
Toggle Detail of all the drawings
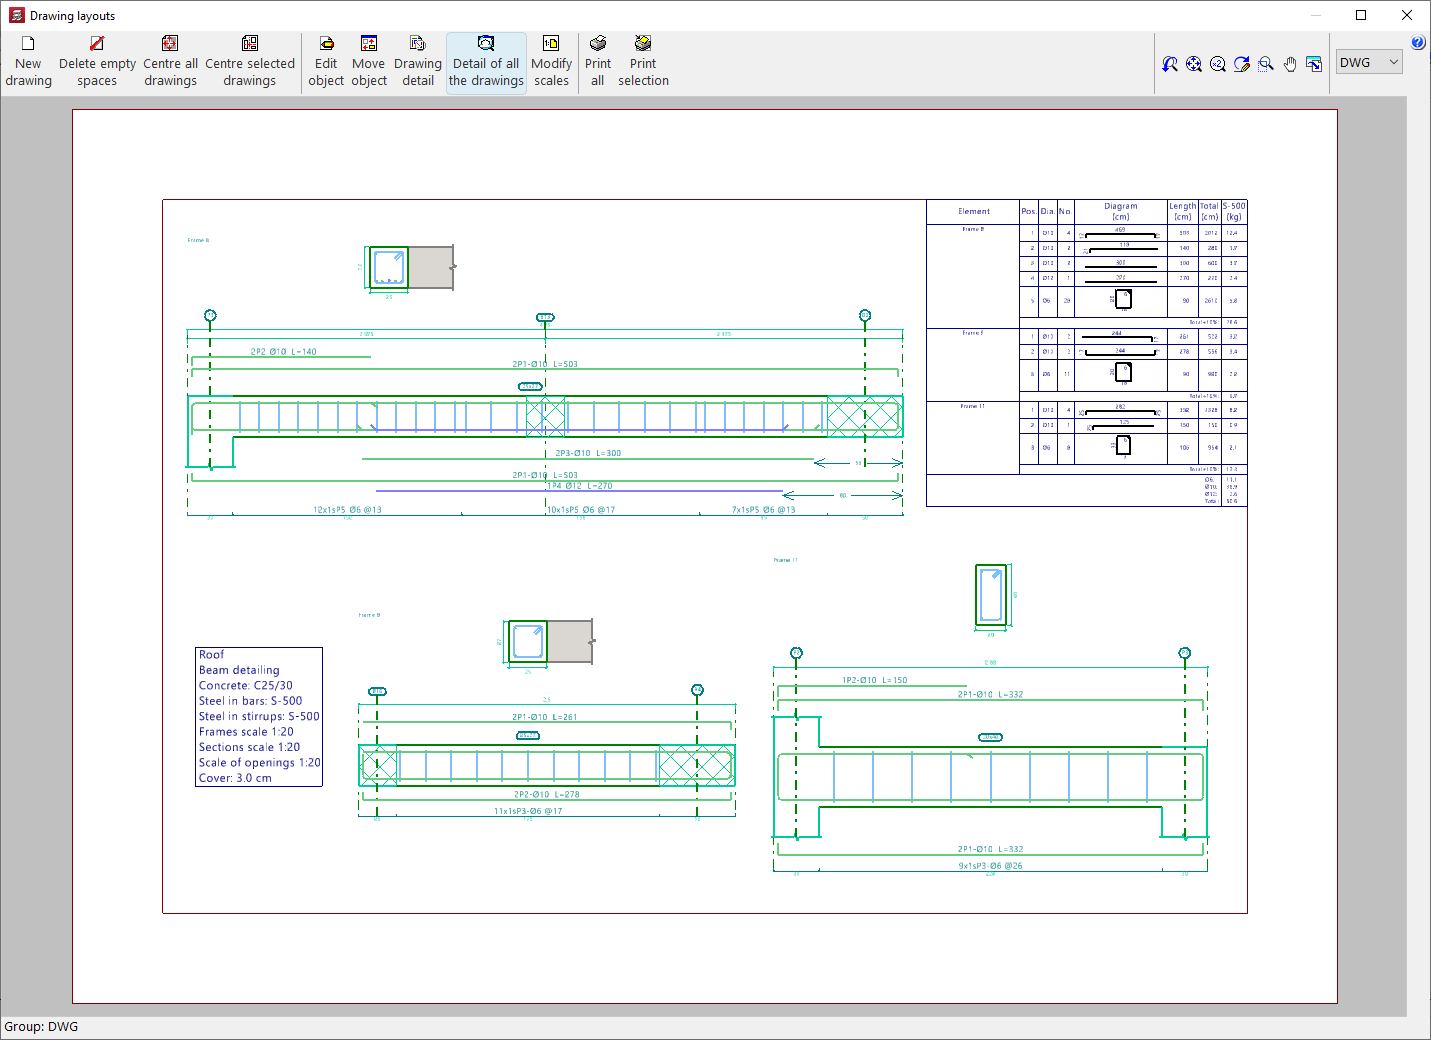pos(486,62)
